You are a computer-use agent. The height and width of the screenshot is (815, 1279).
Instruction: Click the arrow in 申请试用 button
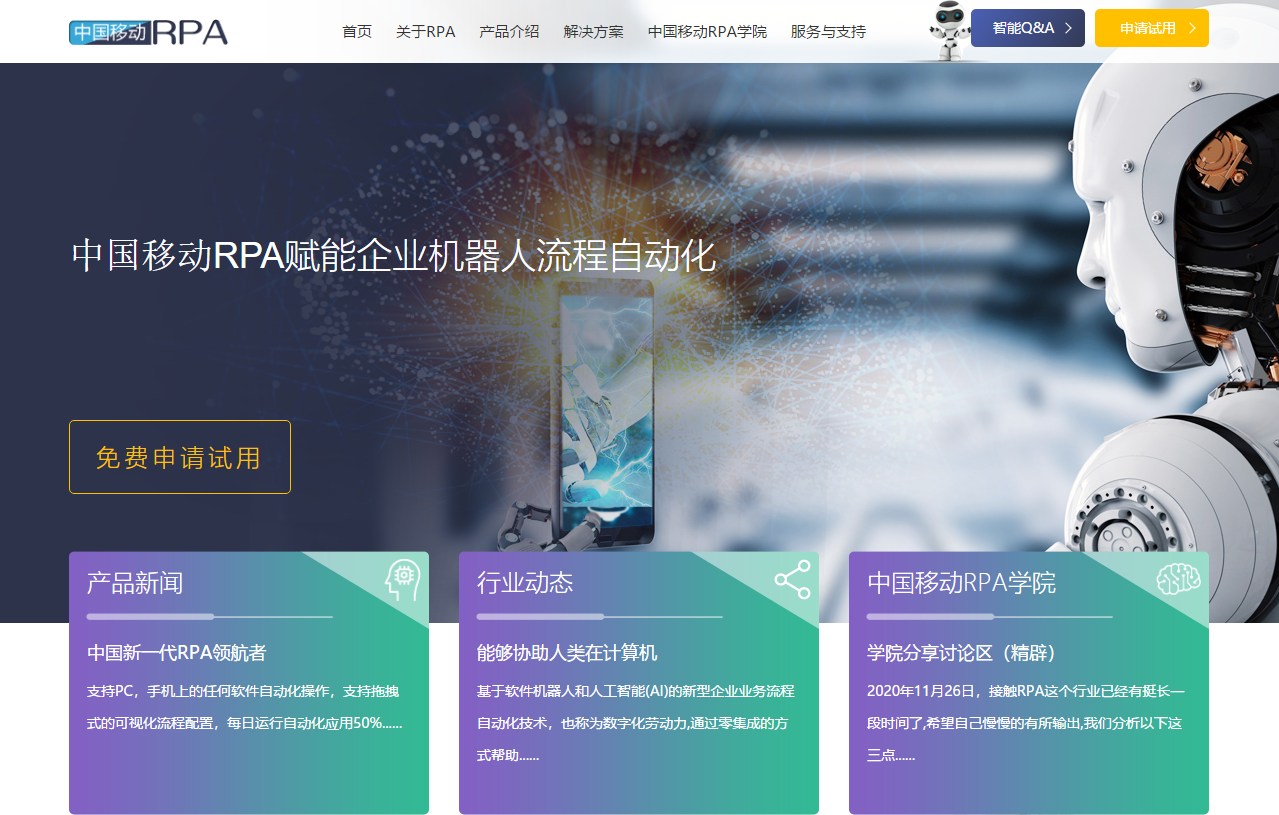click(1192, 28)
